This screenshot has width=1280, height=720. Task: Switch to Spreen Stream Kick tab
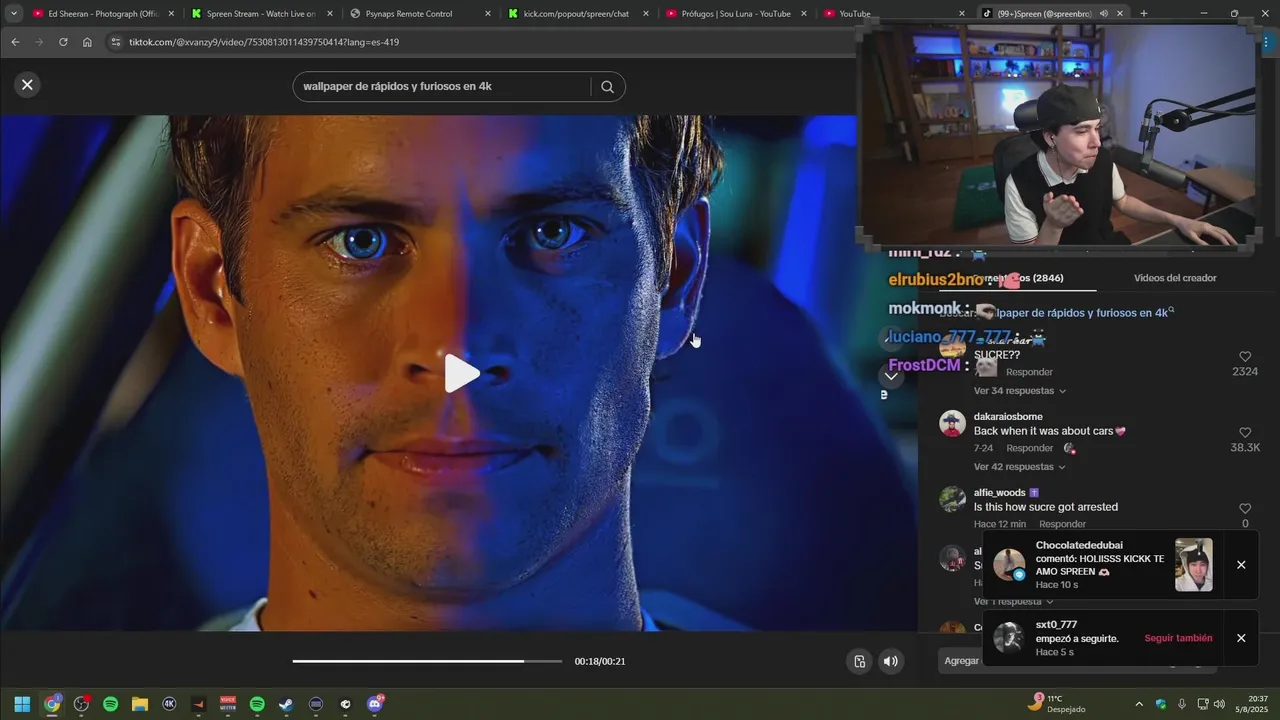coord(260,14)
